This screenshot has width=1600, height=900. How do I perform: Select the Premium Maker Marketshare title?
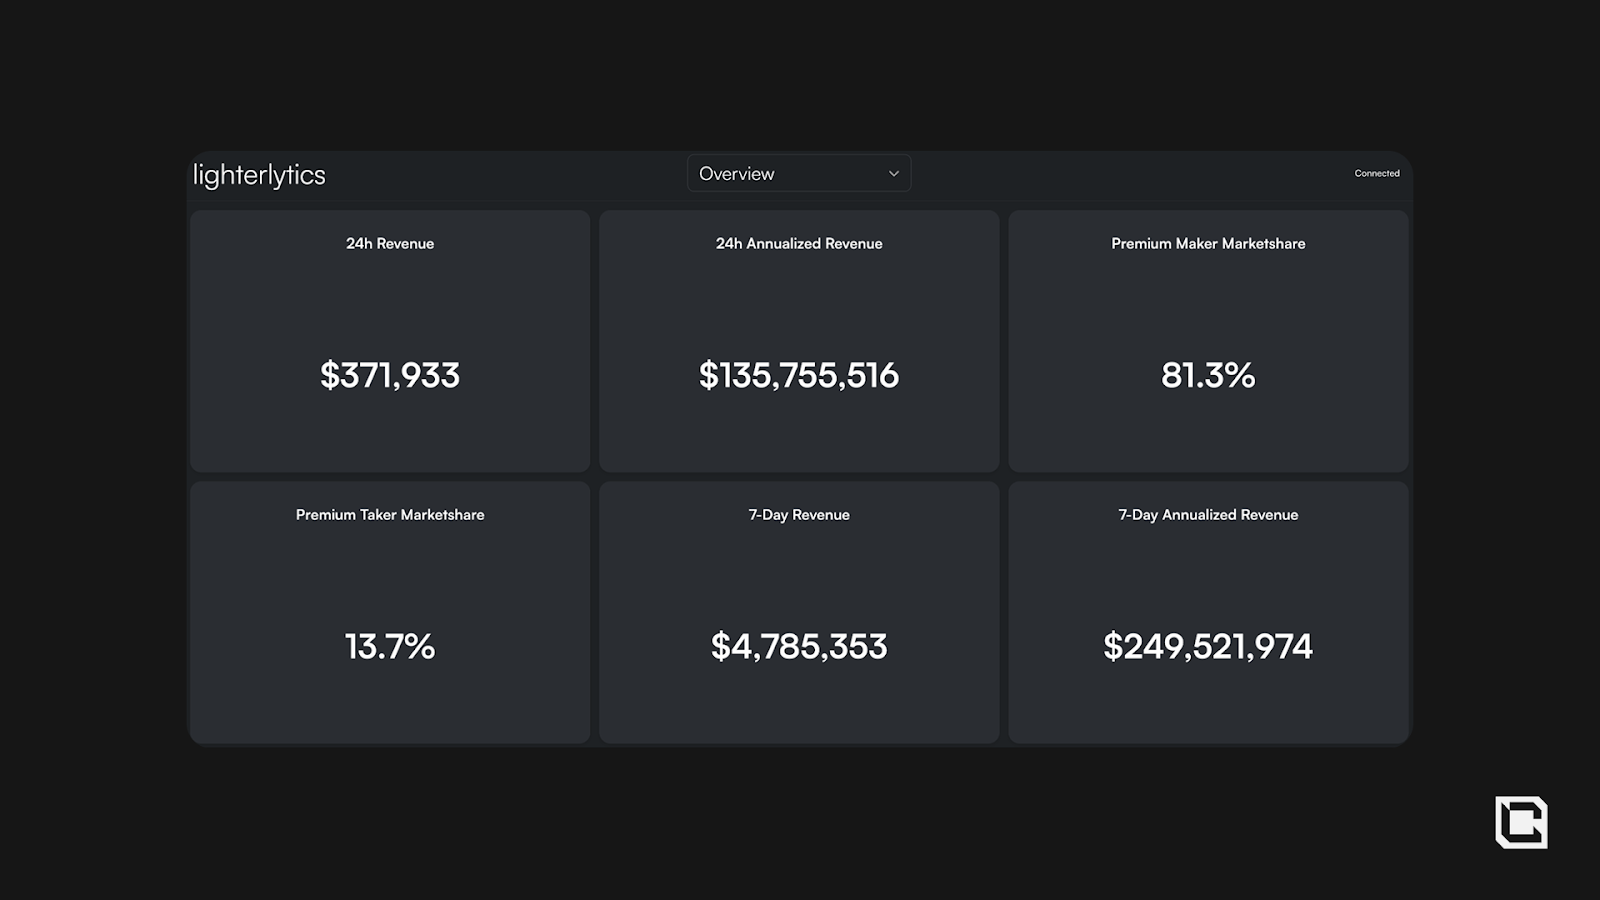1208,243
